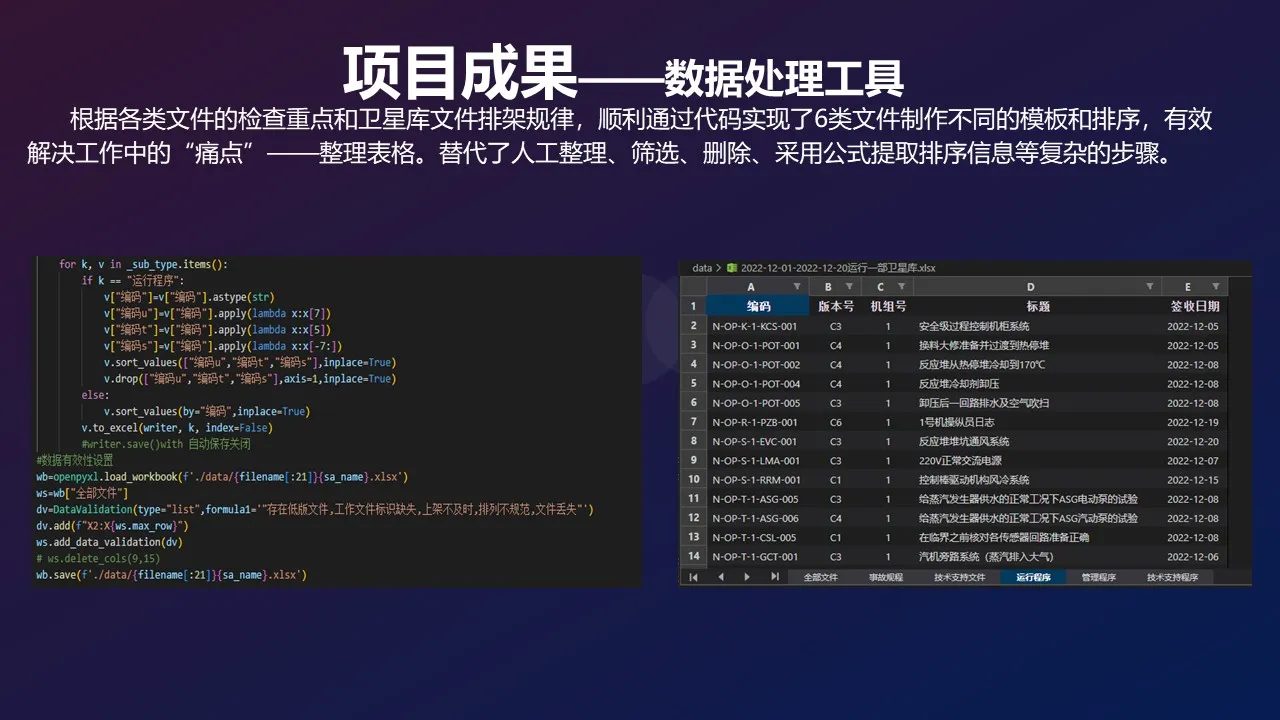Select cell N-OP-R-1-PZB-001

click(x=758, y=422)
